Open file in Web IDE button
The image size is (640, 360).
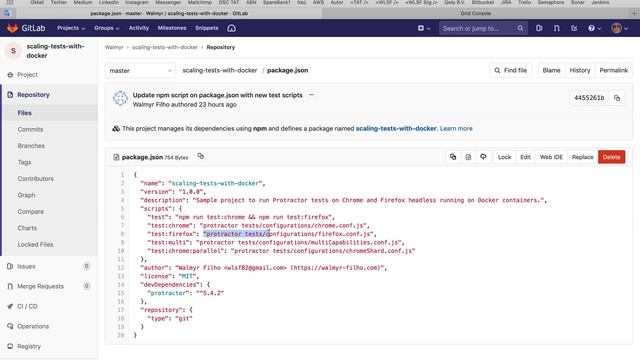(551, 157)
